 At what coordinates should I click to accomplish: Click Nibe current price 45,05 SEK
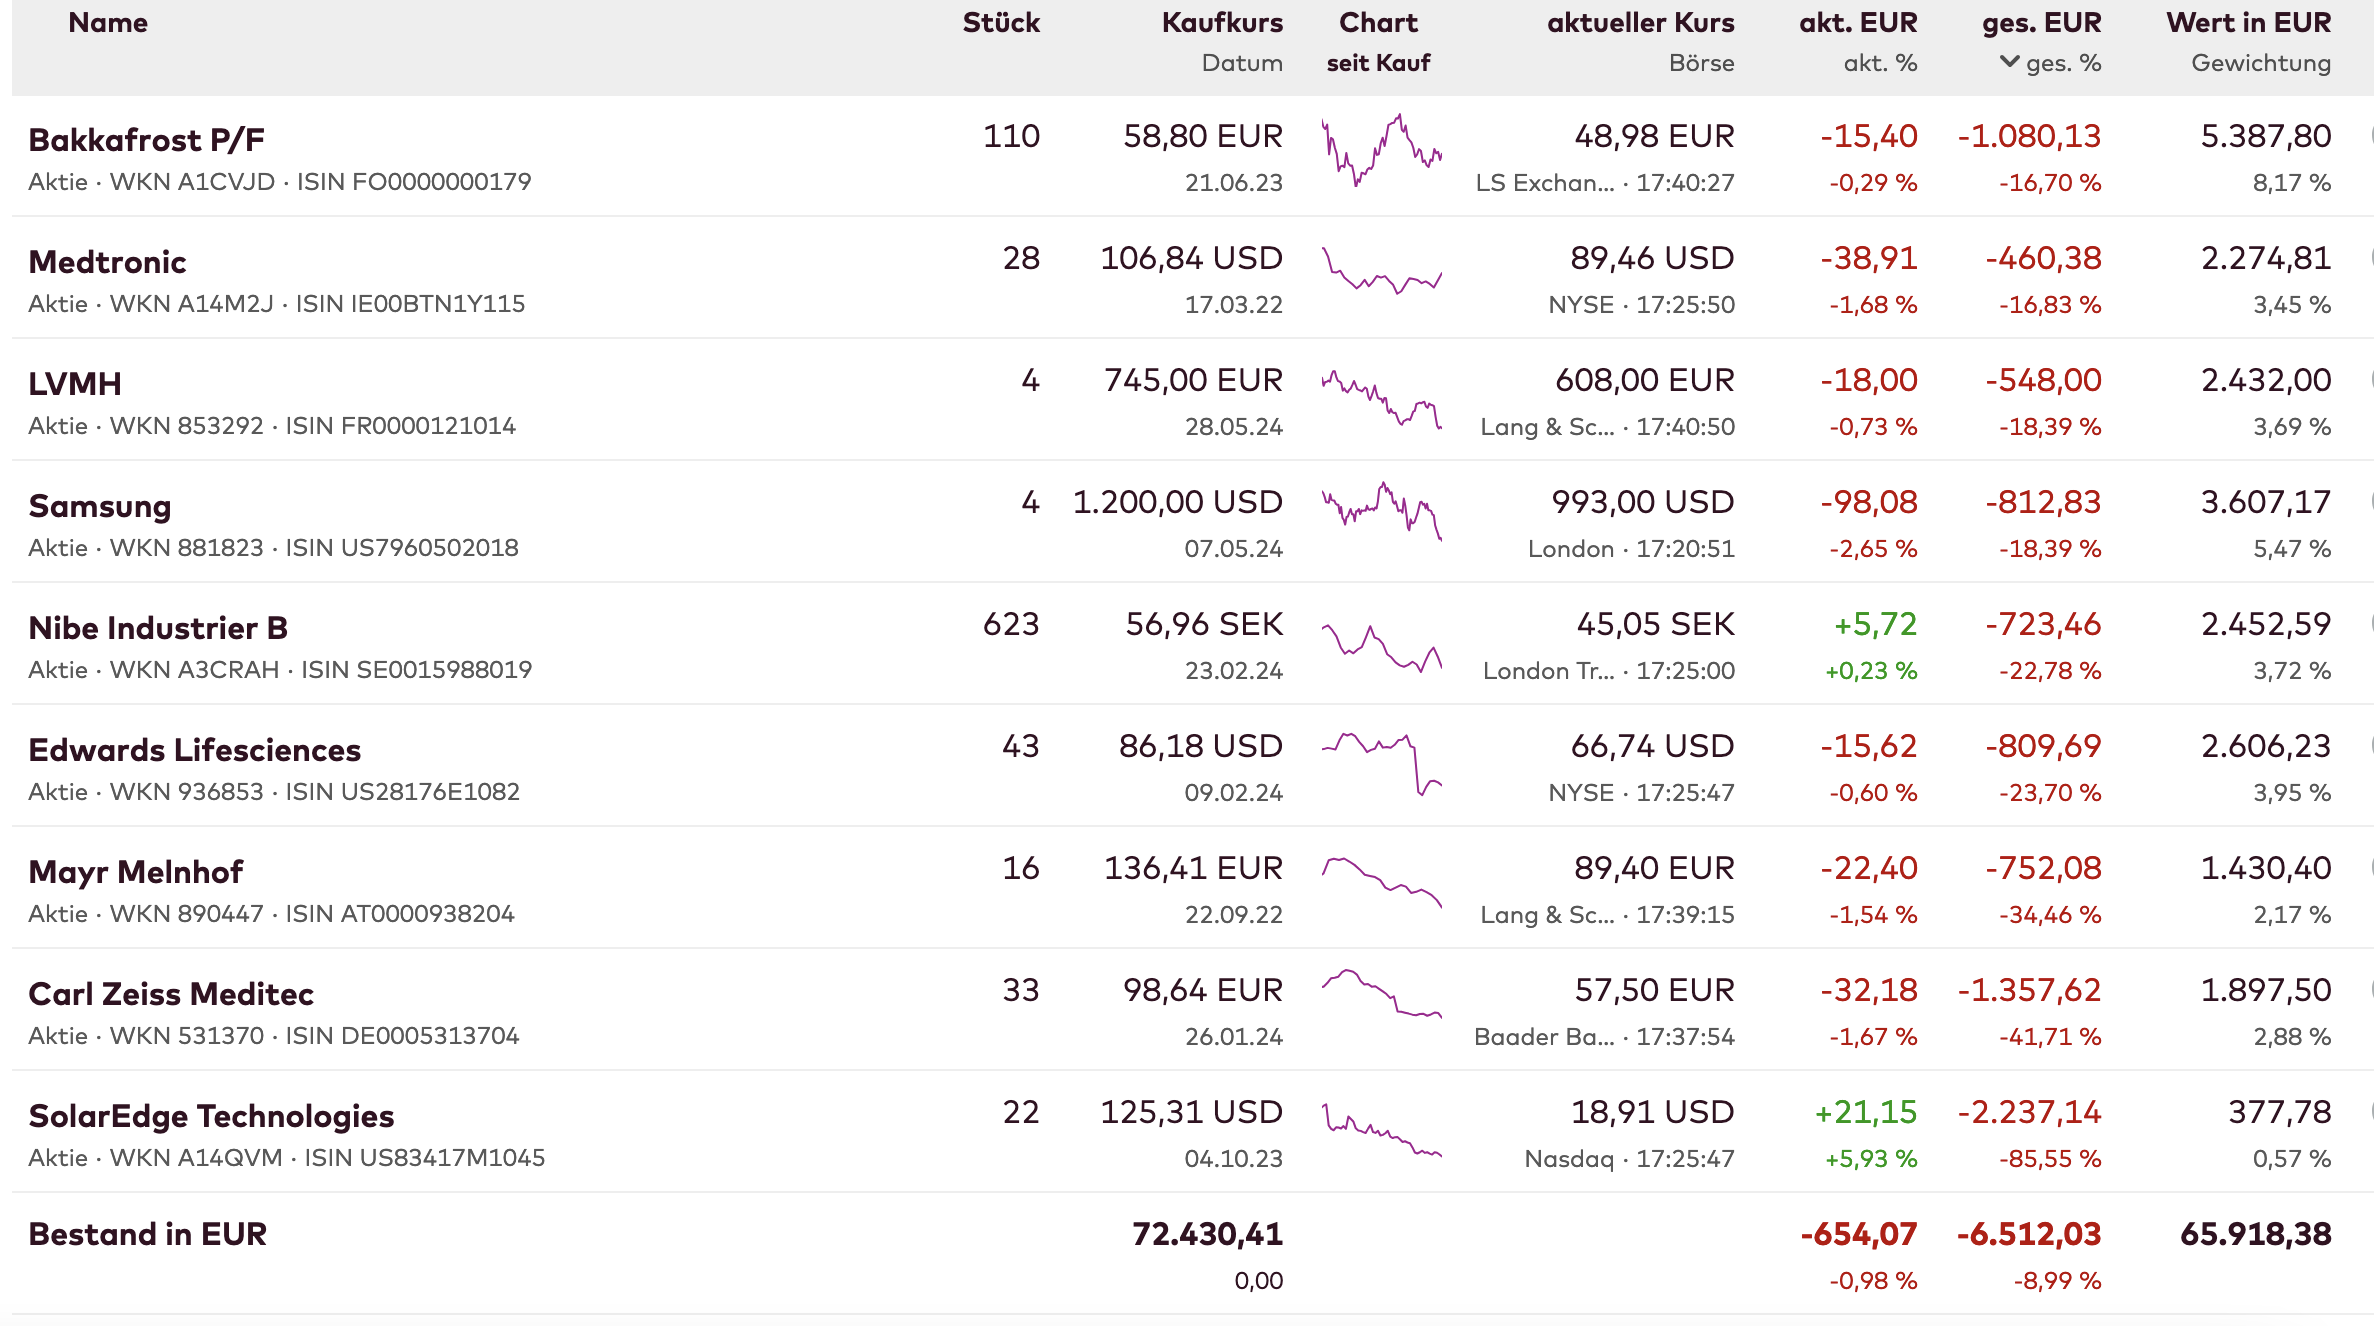(1655, 624)
